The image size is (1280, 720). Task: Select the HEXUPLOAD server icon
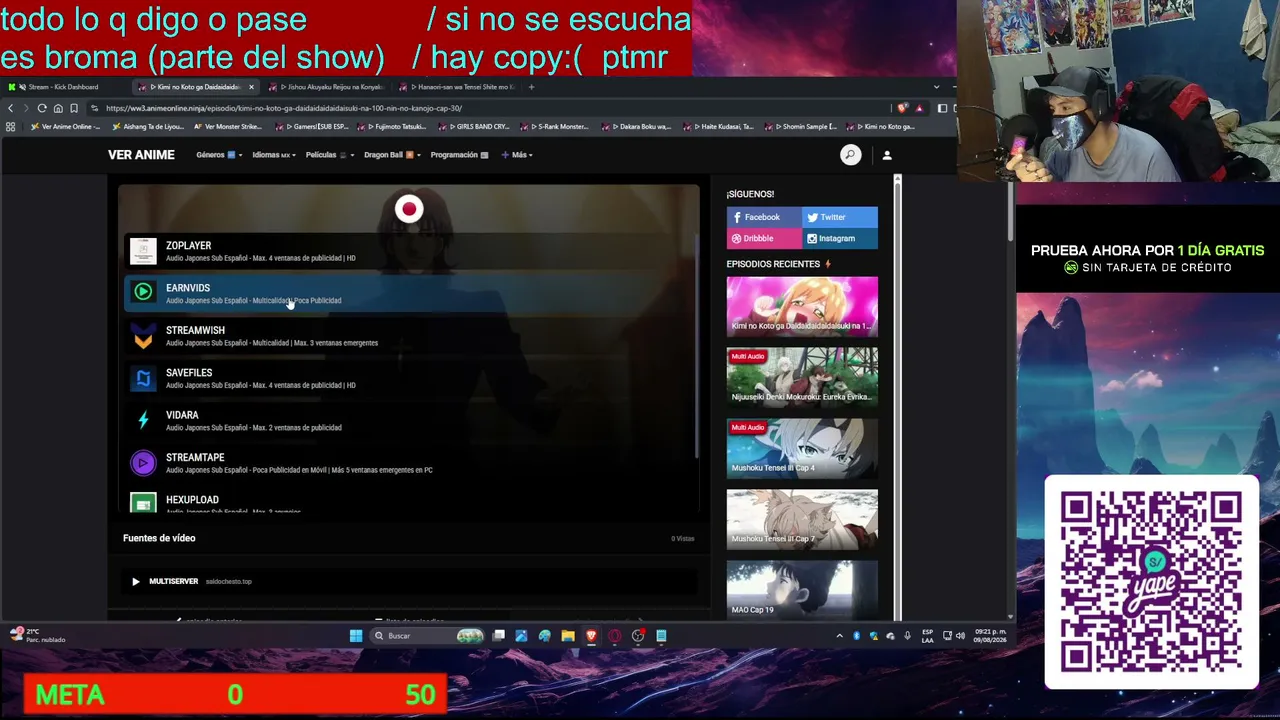point(143,503)
